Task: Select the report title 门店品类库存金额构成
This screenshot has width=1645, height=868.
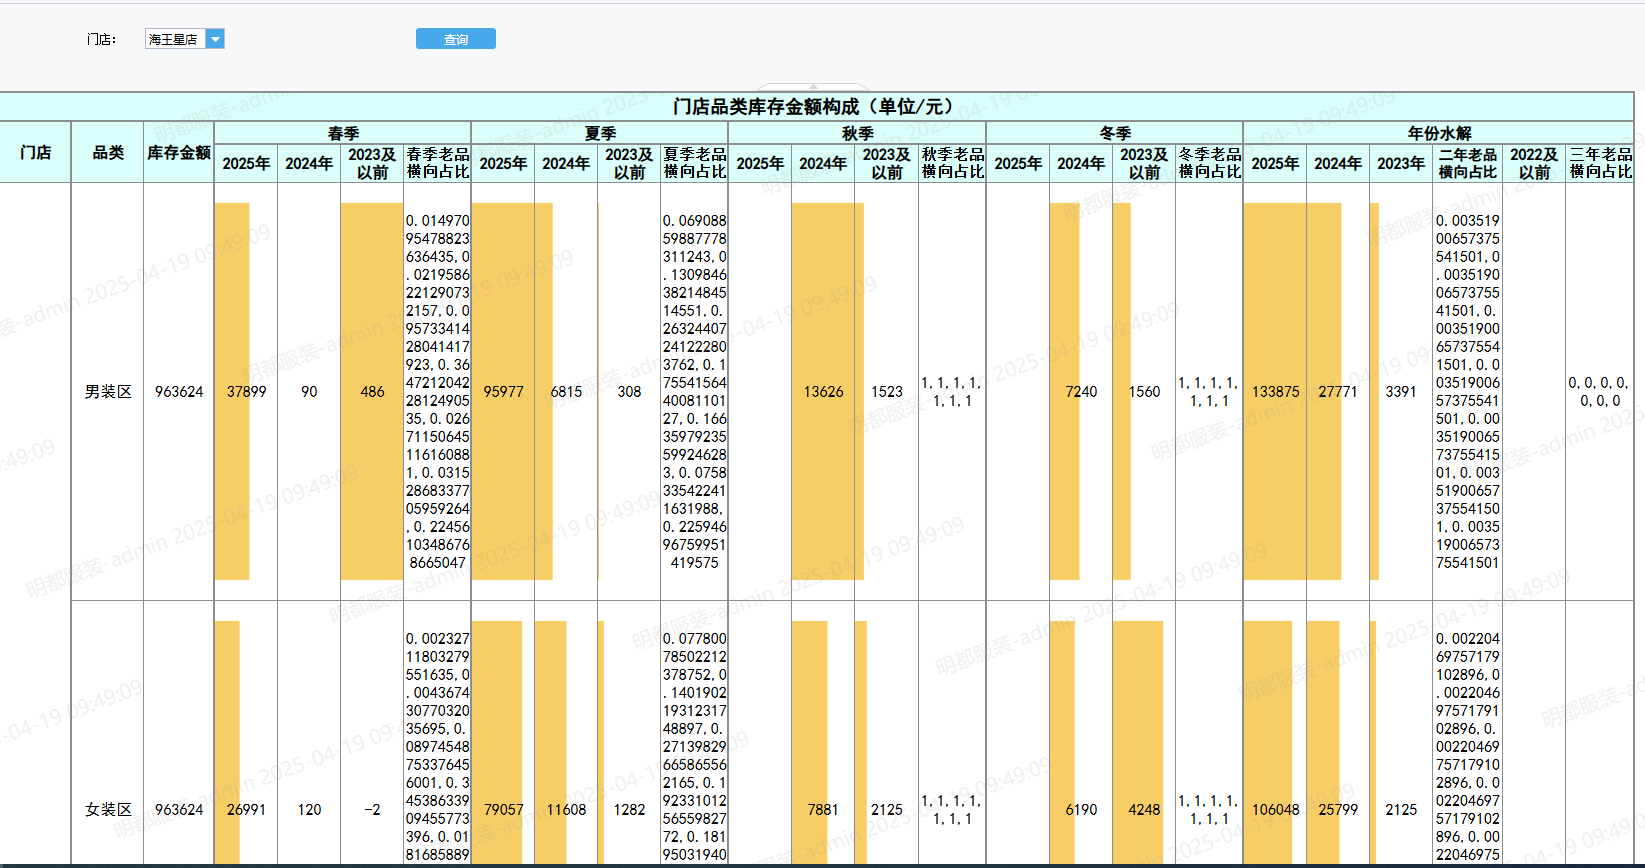Action: (x=815, y=107)
